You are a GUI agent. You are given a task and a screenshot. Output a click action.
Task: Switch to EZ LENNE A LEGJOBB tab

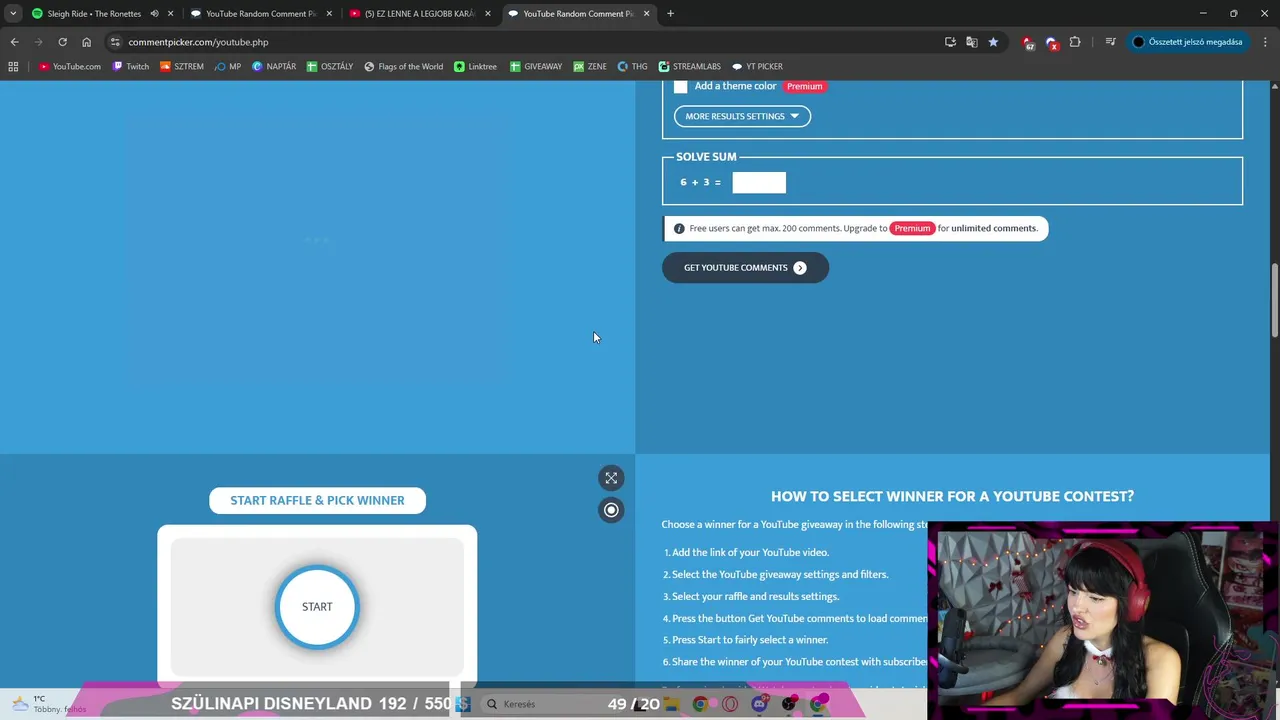[x=420, y=14]
